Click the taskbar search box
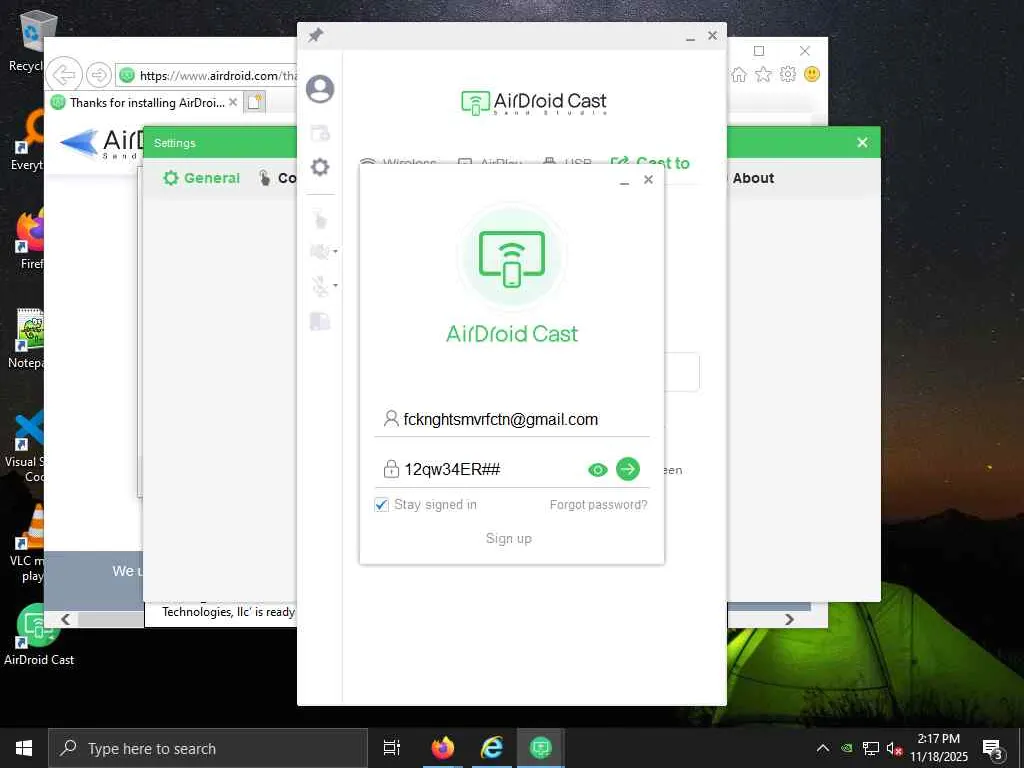 pyautogui.click(x=208, y=748)
